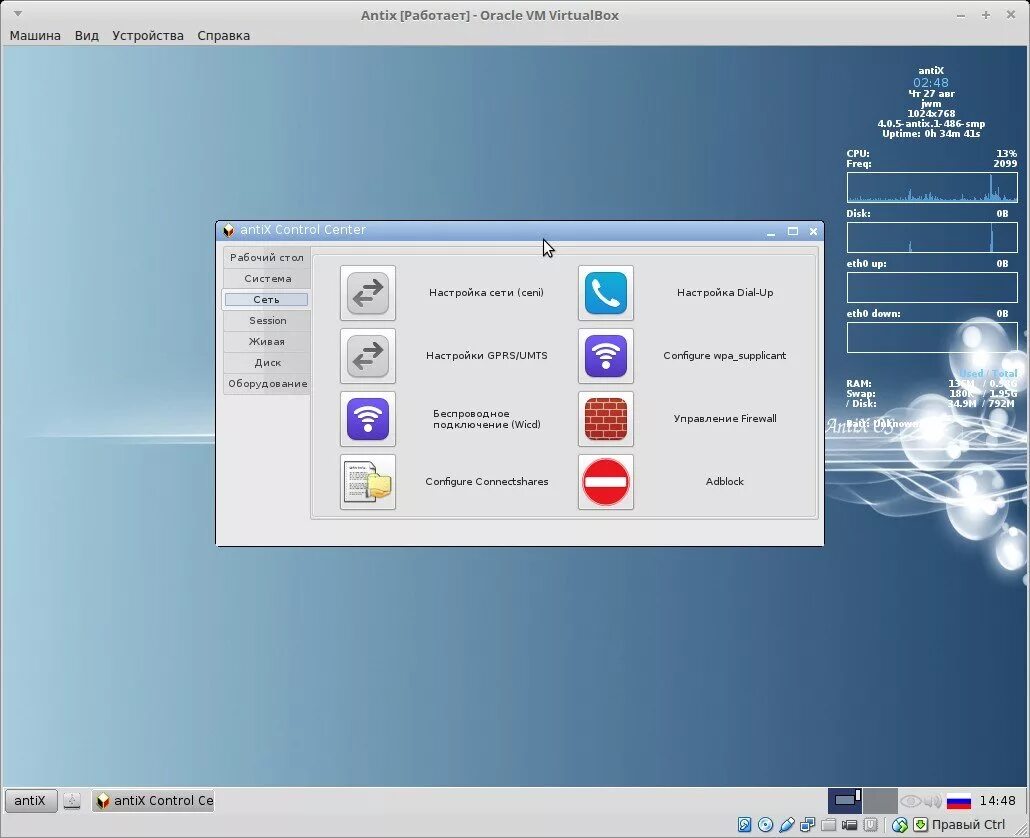1030x838 pixels.
Task: Click VirtualBox shared folders status icon
Action: coord(828,825)
